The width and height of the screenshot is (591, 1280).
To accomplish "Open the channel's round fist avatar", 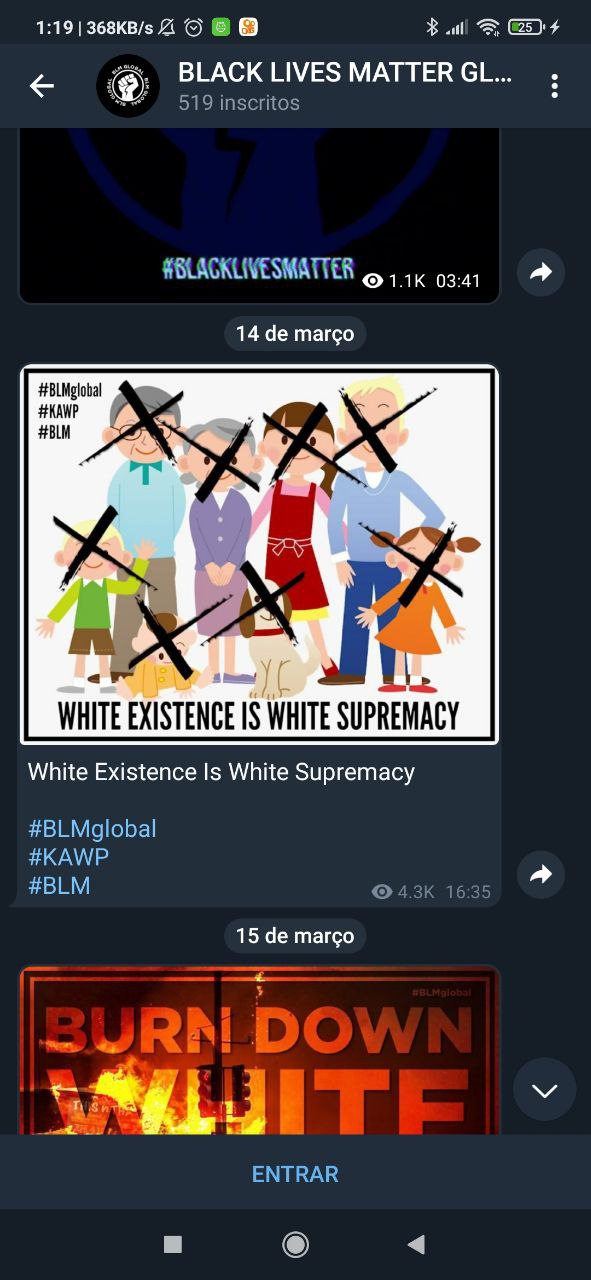I will point(128,86).
